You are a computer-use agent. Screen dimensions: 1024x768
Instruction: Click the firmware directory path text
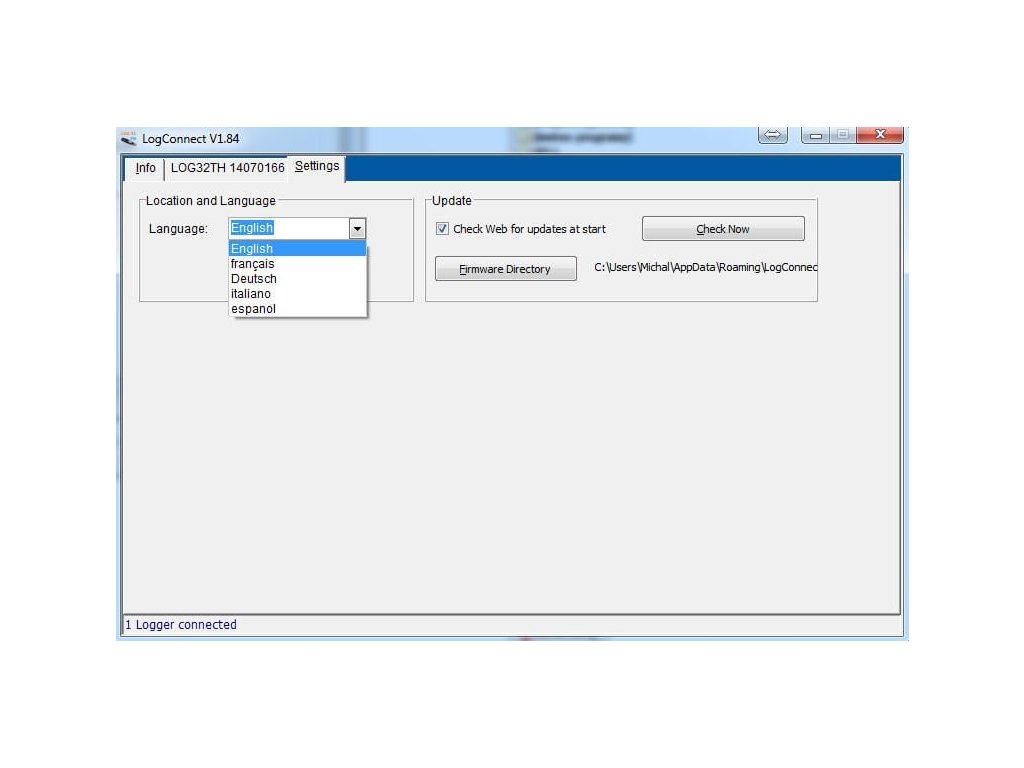point(705,267)
